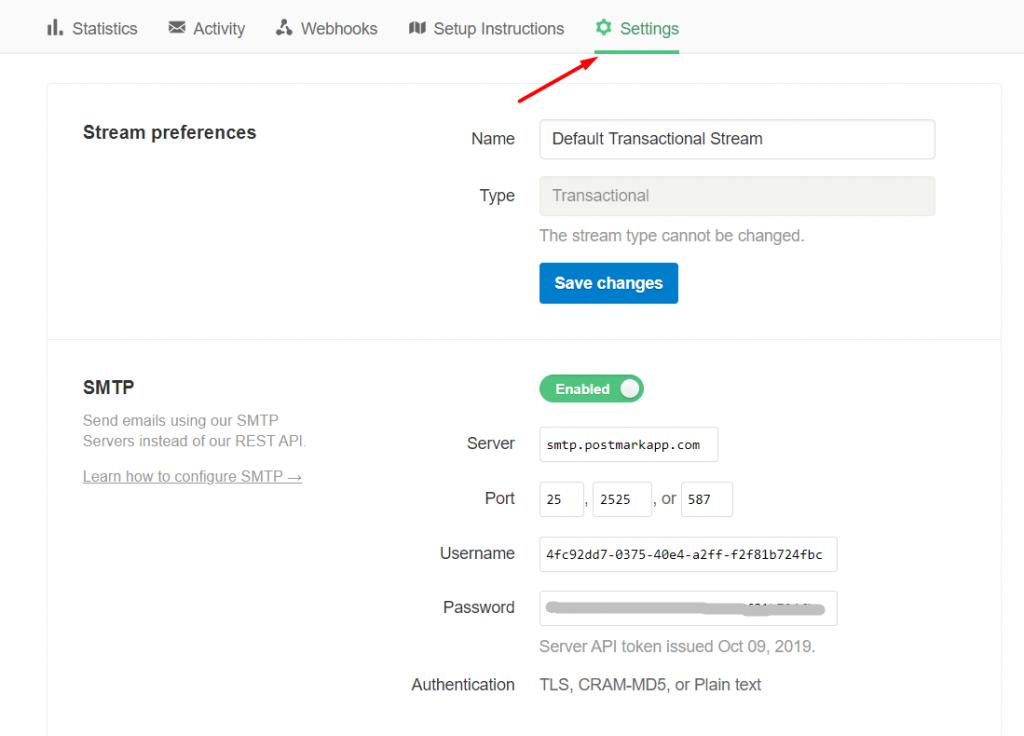1024x736 pixels.
Task: Click the Username field label
Action: (x=477, y=553)
